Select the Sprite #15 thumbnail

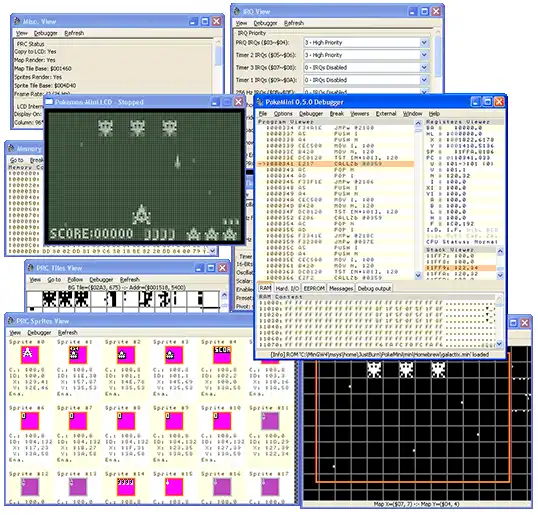click(174, 487)
